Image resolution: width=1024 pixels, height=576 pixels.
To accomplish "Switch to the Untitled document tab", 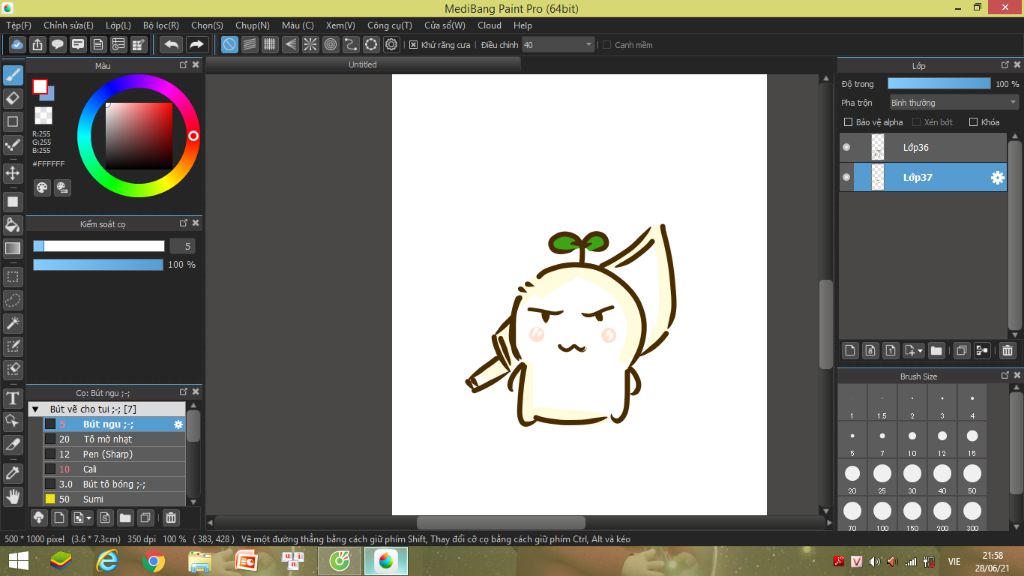I will (362, 65).
